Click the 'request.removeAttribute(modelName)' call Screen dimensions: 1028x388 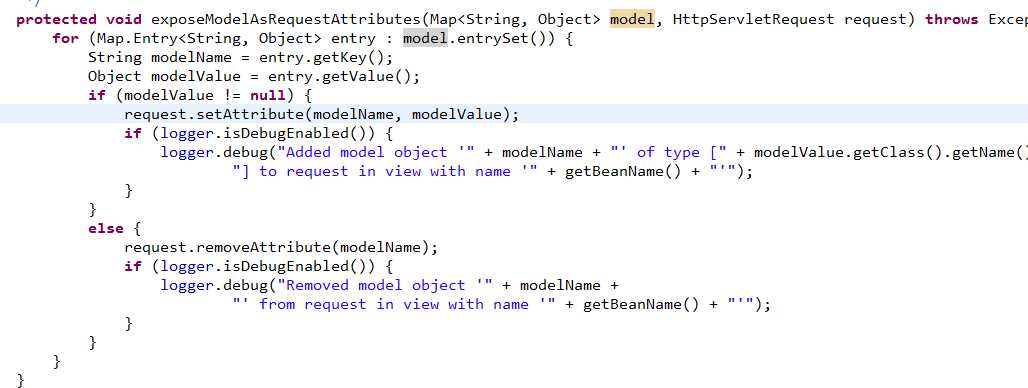click(277, 248)
